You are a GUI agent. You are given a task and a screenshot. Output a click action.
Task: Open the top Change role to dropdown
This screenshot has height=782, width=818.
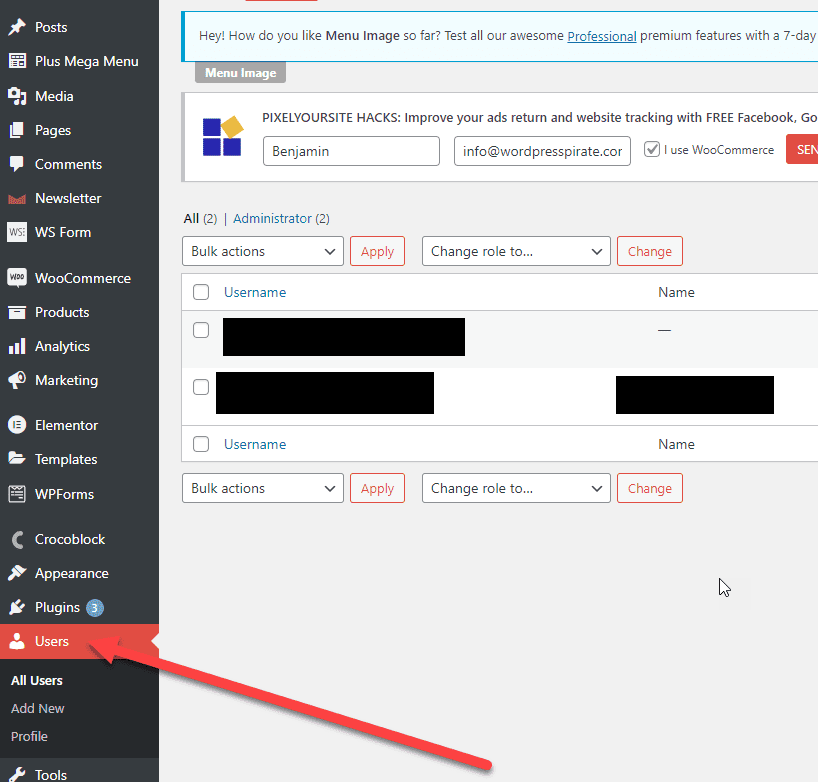(x=516, y=251)
